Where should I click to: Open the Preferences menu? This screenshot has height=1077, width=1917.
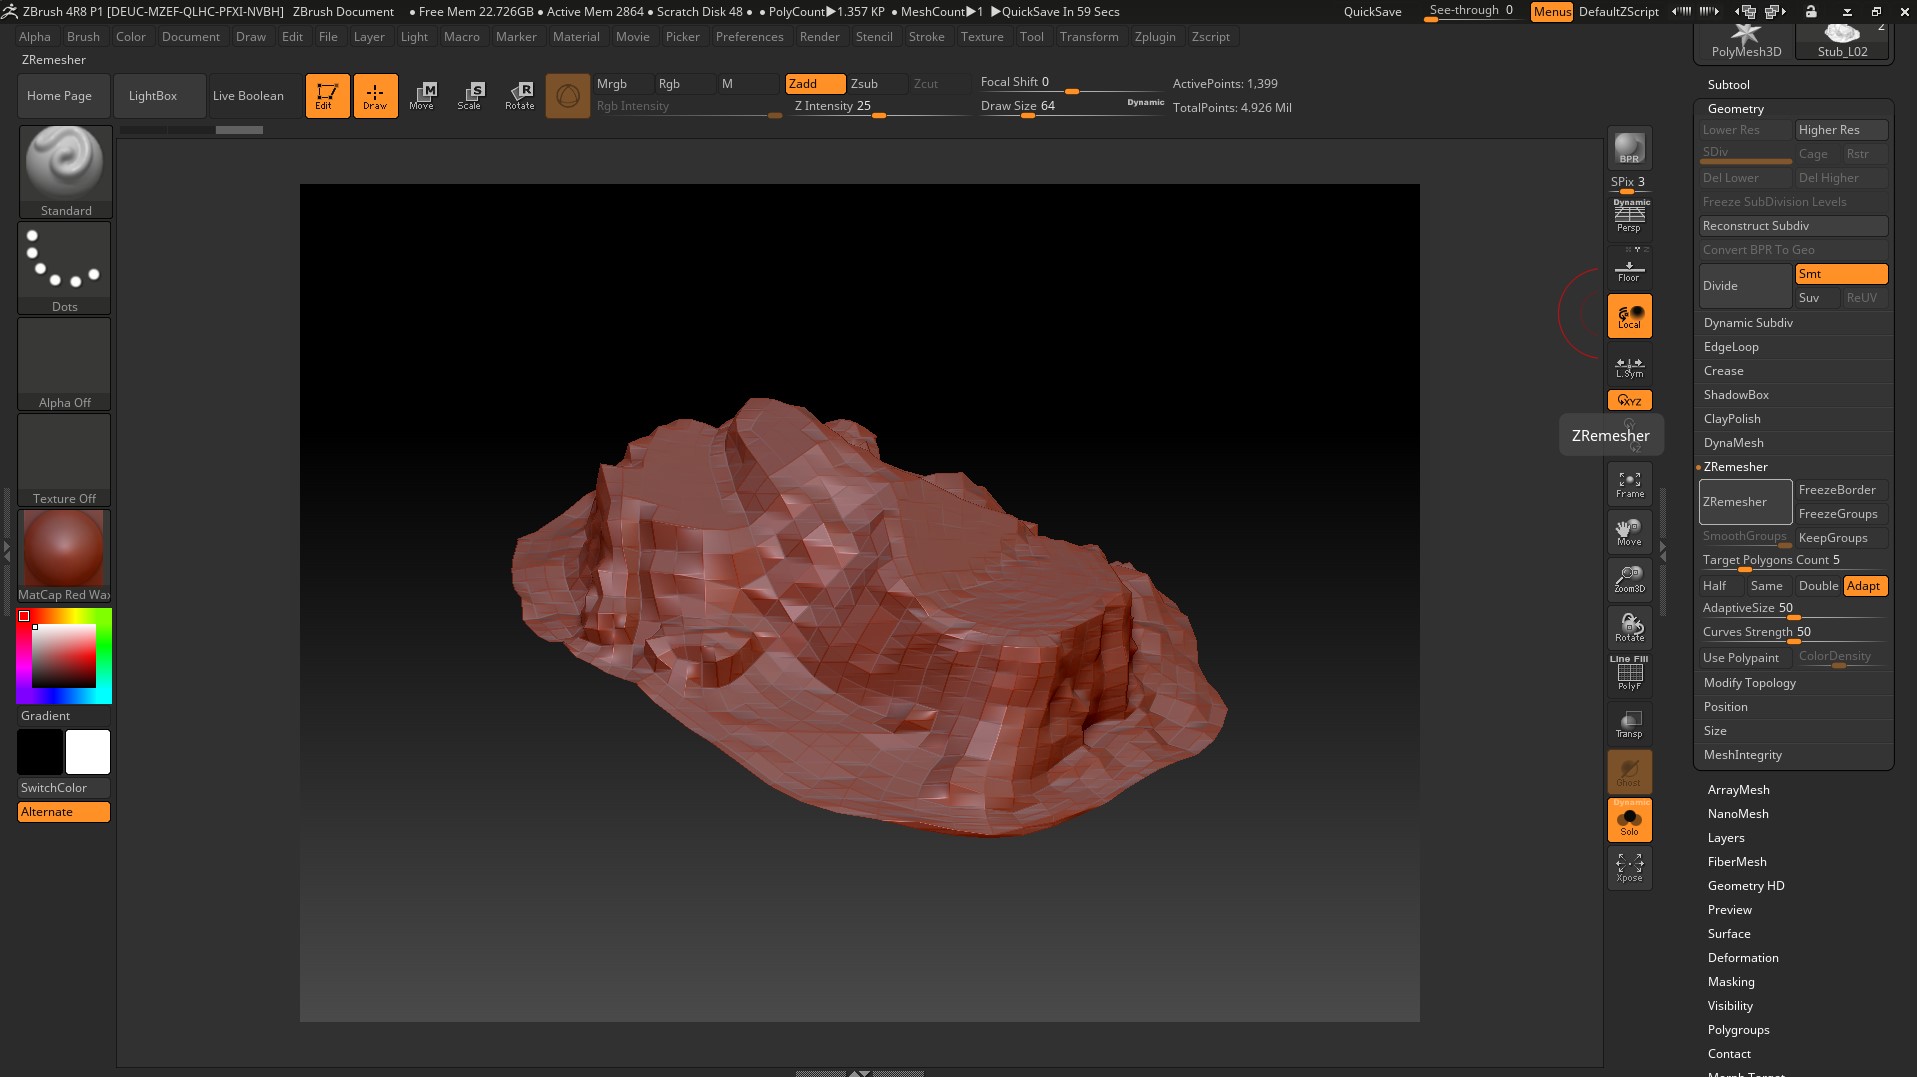(x=749, y=37)
